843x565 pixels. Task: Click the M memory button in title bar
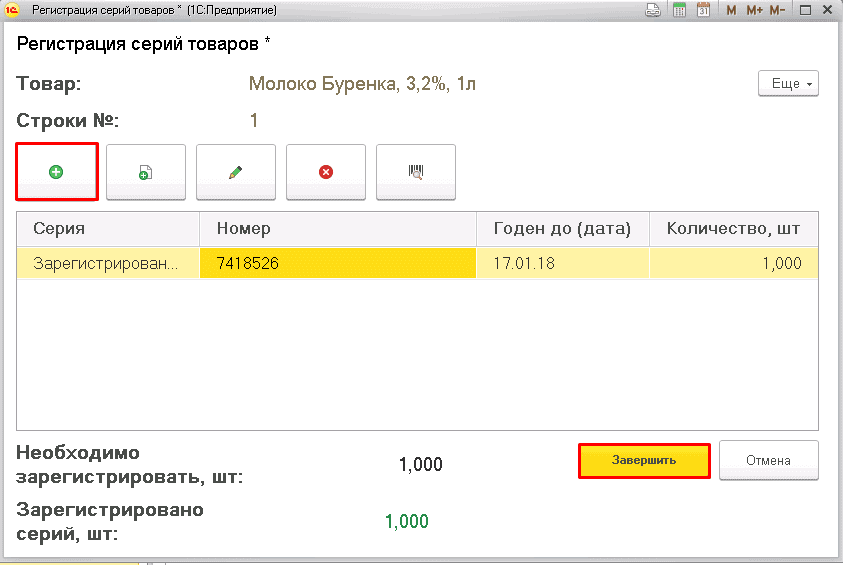(x=731, y=10)
